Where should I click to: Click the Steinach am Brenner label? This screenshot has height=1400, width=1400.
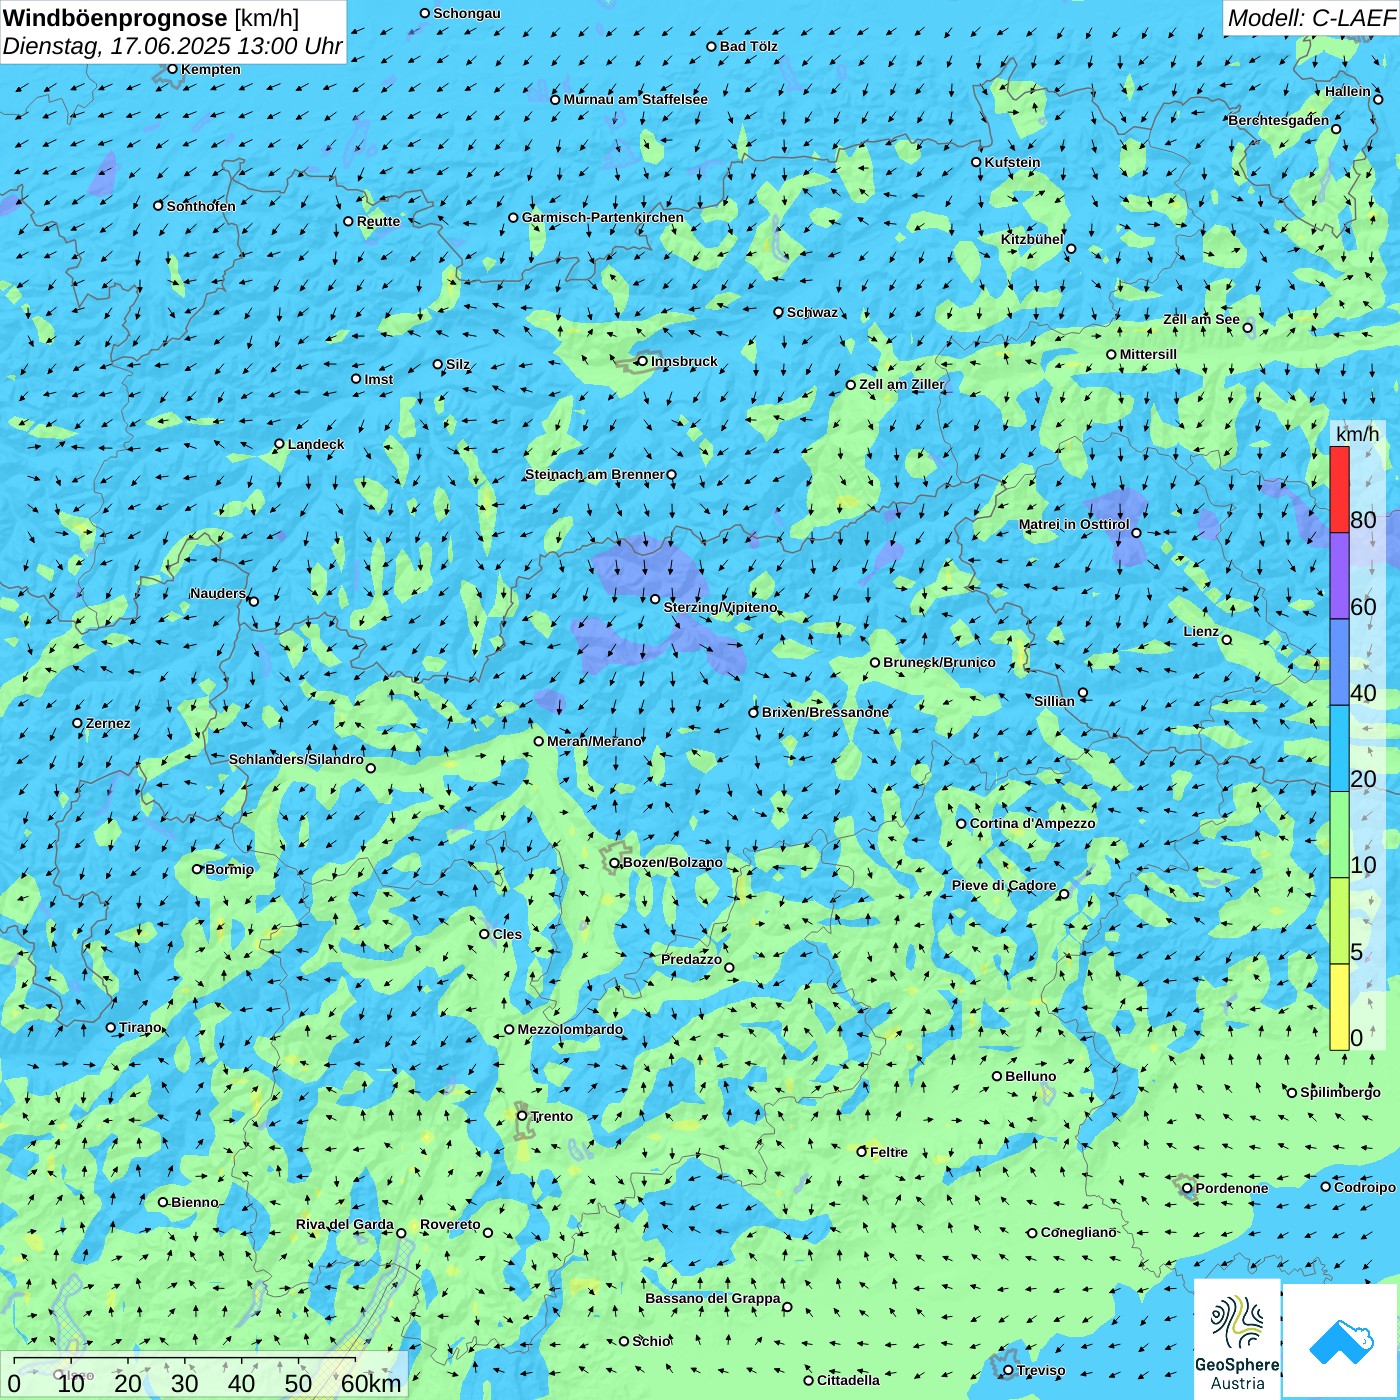point(595,474)
